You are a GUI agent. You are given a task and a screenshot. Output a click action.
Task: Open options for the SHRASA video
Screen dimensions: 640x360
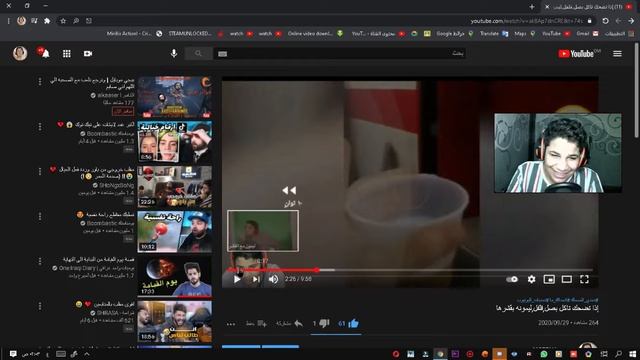point(40,306)
